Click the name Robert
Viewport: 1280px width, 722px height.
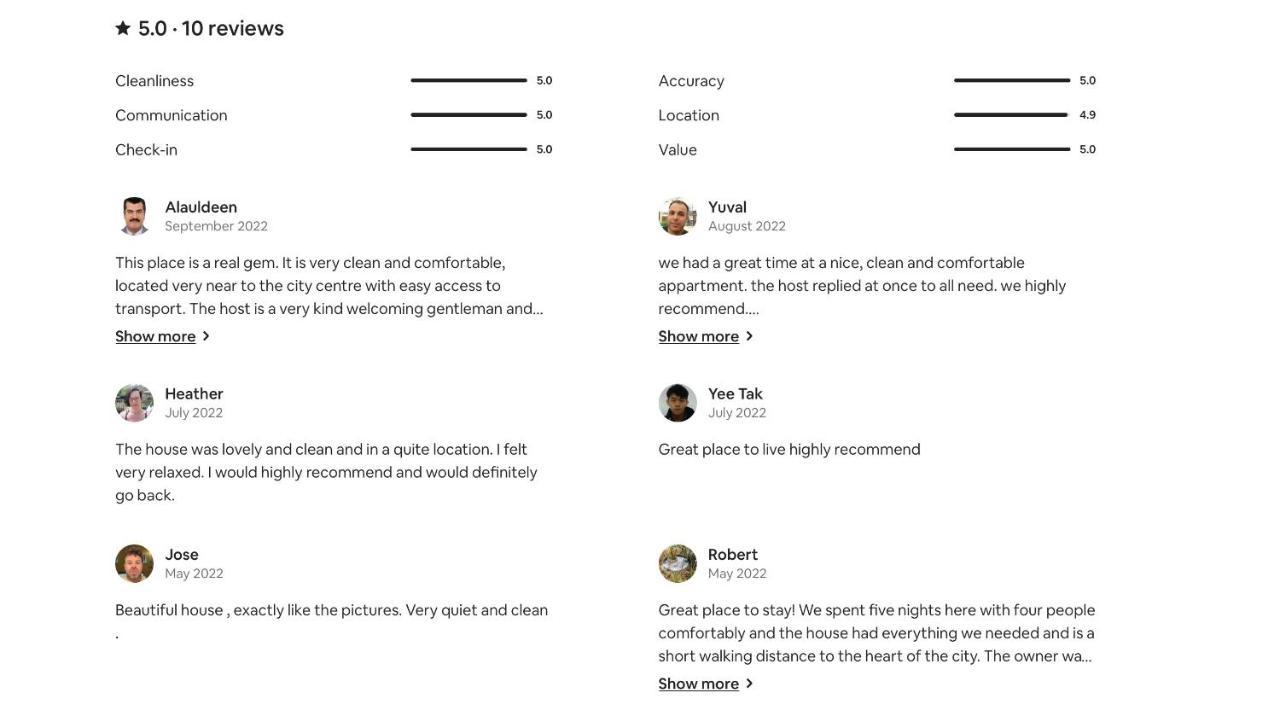point(733,555)
